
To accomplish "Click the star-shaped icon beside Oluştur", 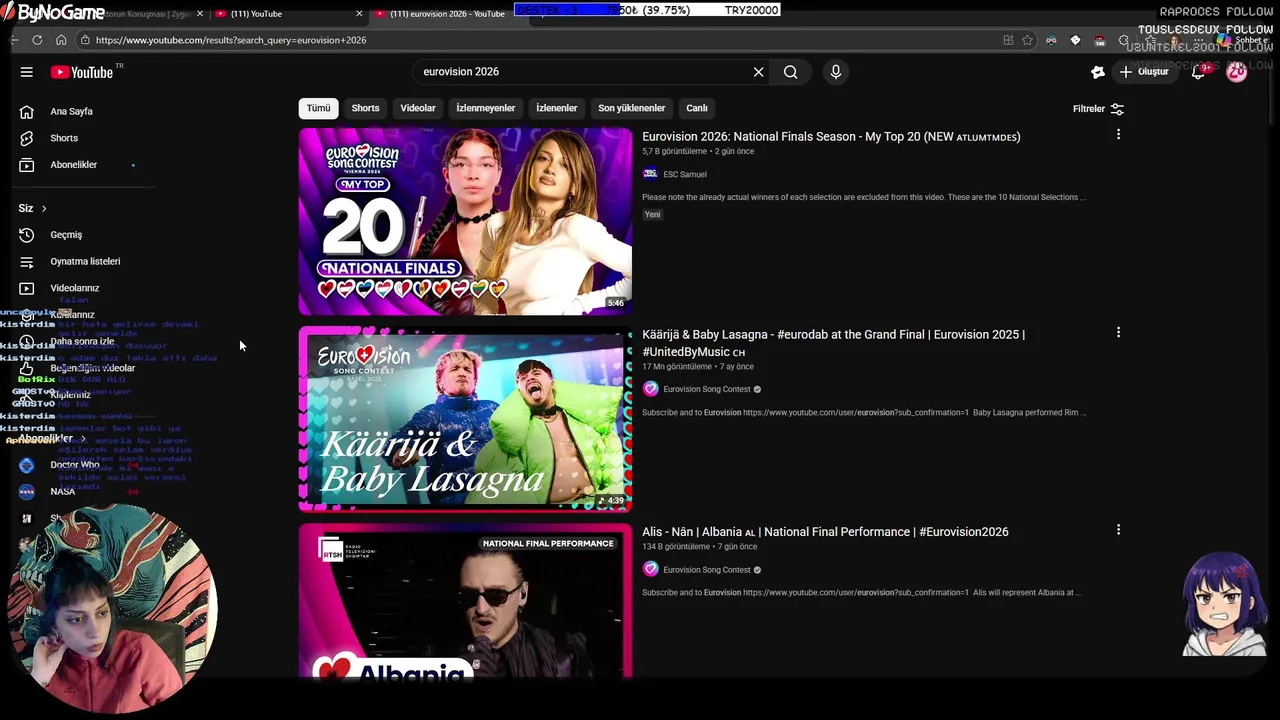I will (x=1097, y=72).
